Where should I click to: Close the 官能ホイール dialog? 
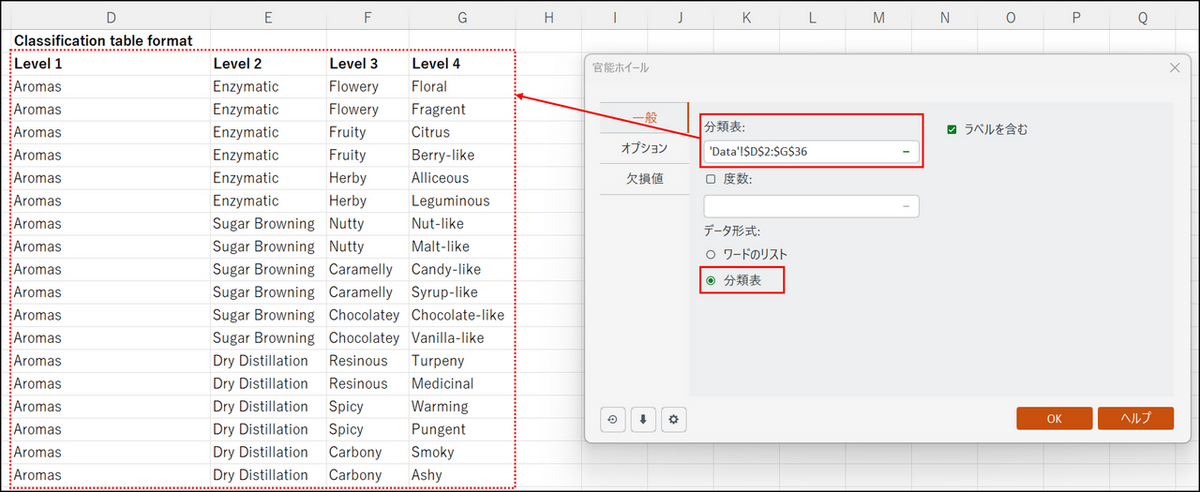1174,68
